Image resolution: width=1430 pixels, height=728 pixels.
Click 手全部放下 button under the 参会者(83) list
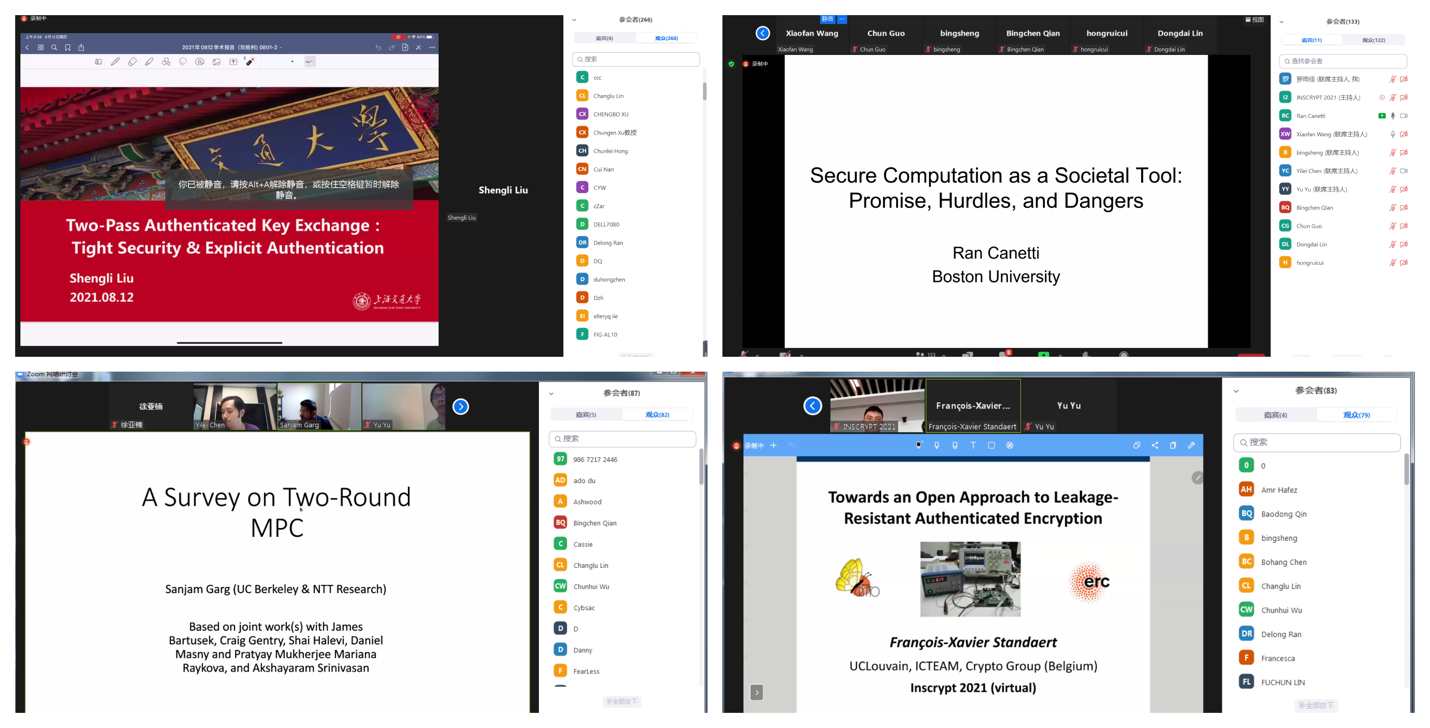pyautogui.click(x=1315, y=705)
